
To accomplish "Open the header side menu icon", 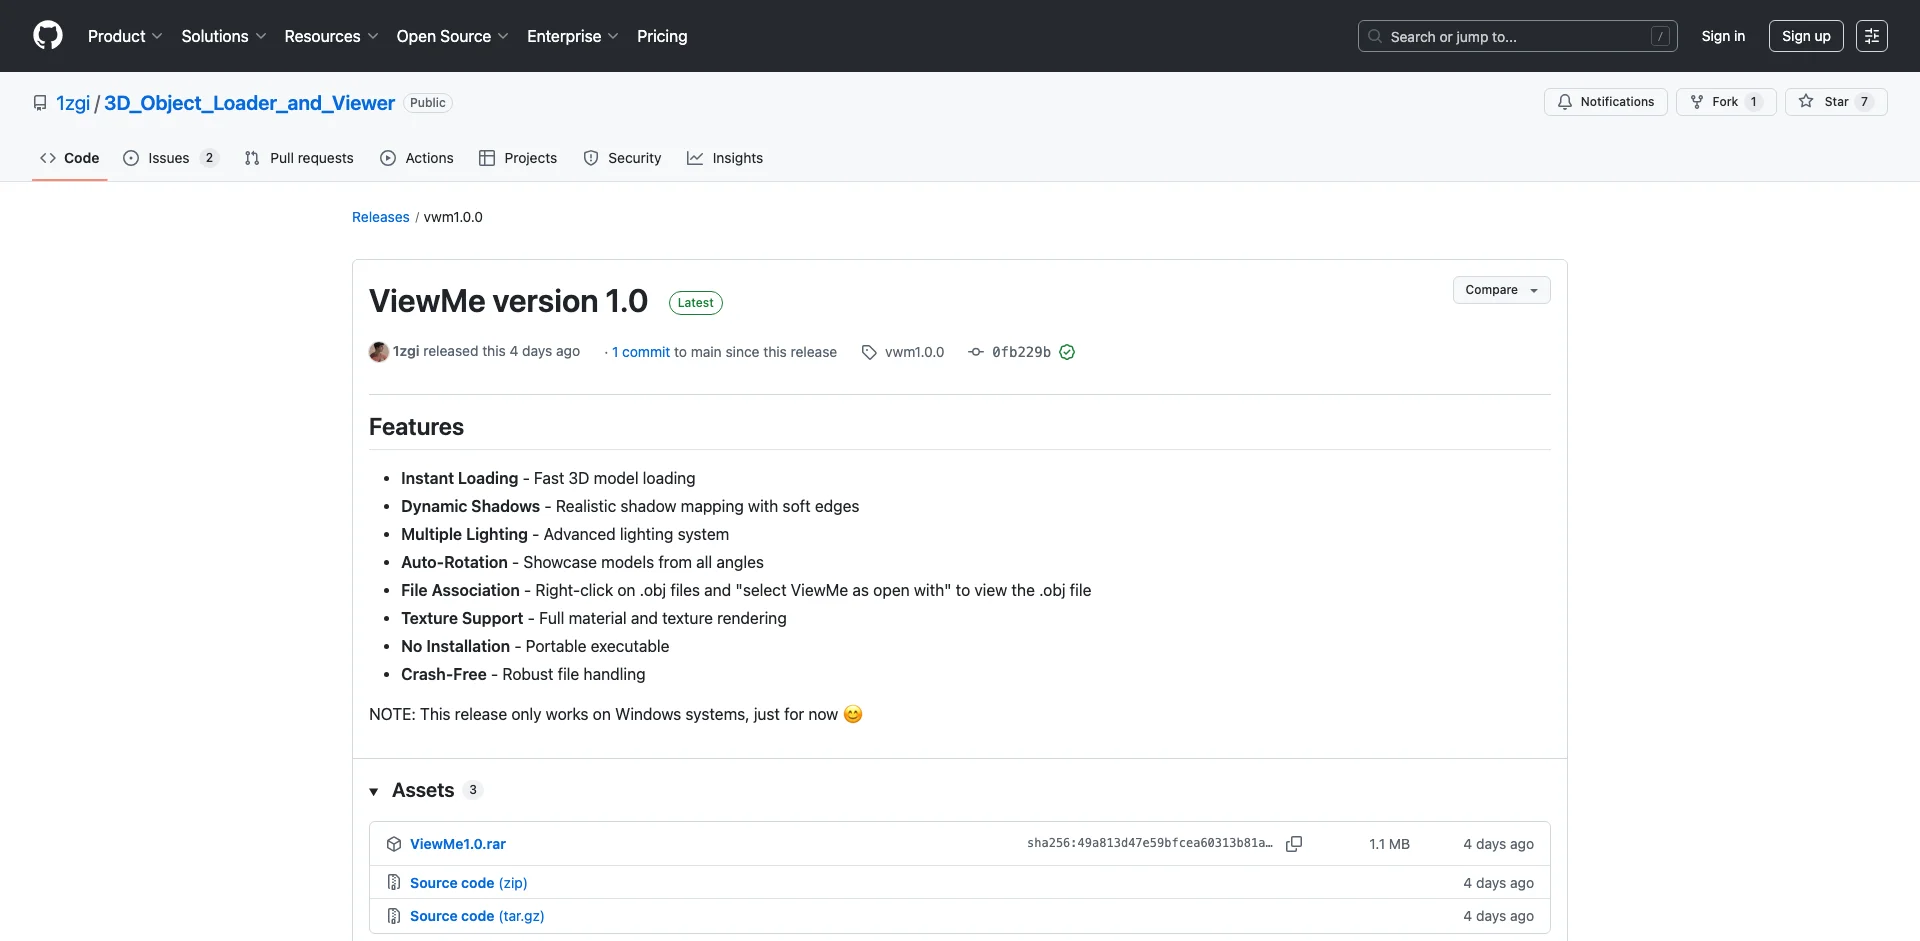I will click(1871, 36).
